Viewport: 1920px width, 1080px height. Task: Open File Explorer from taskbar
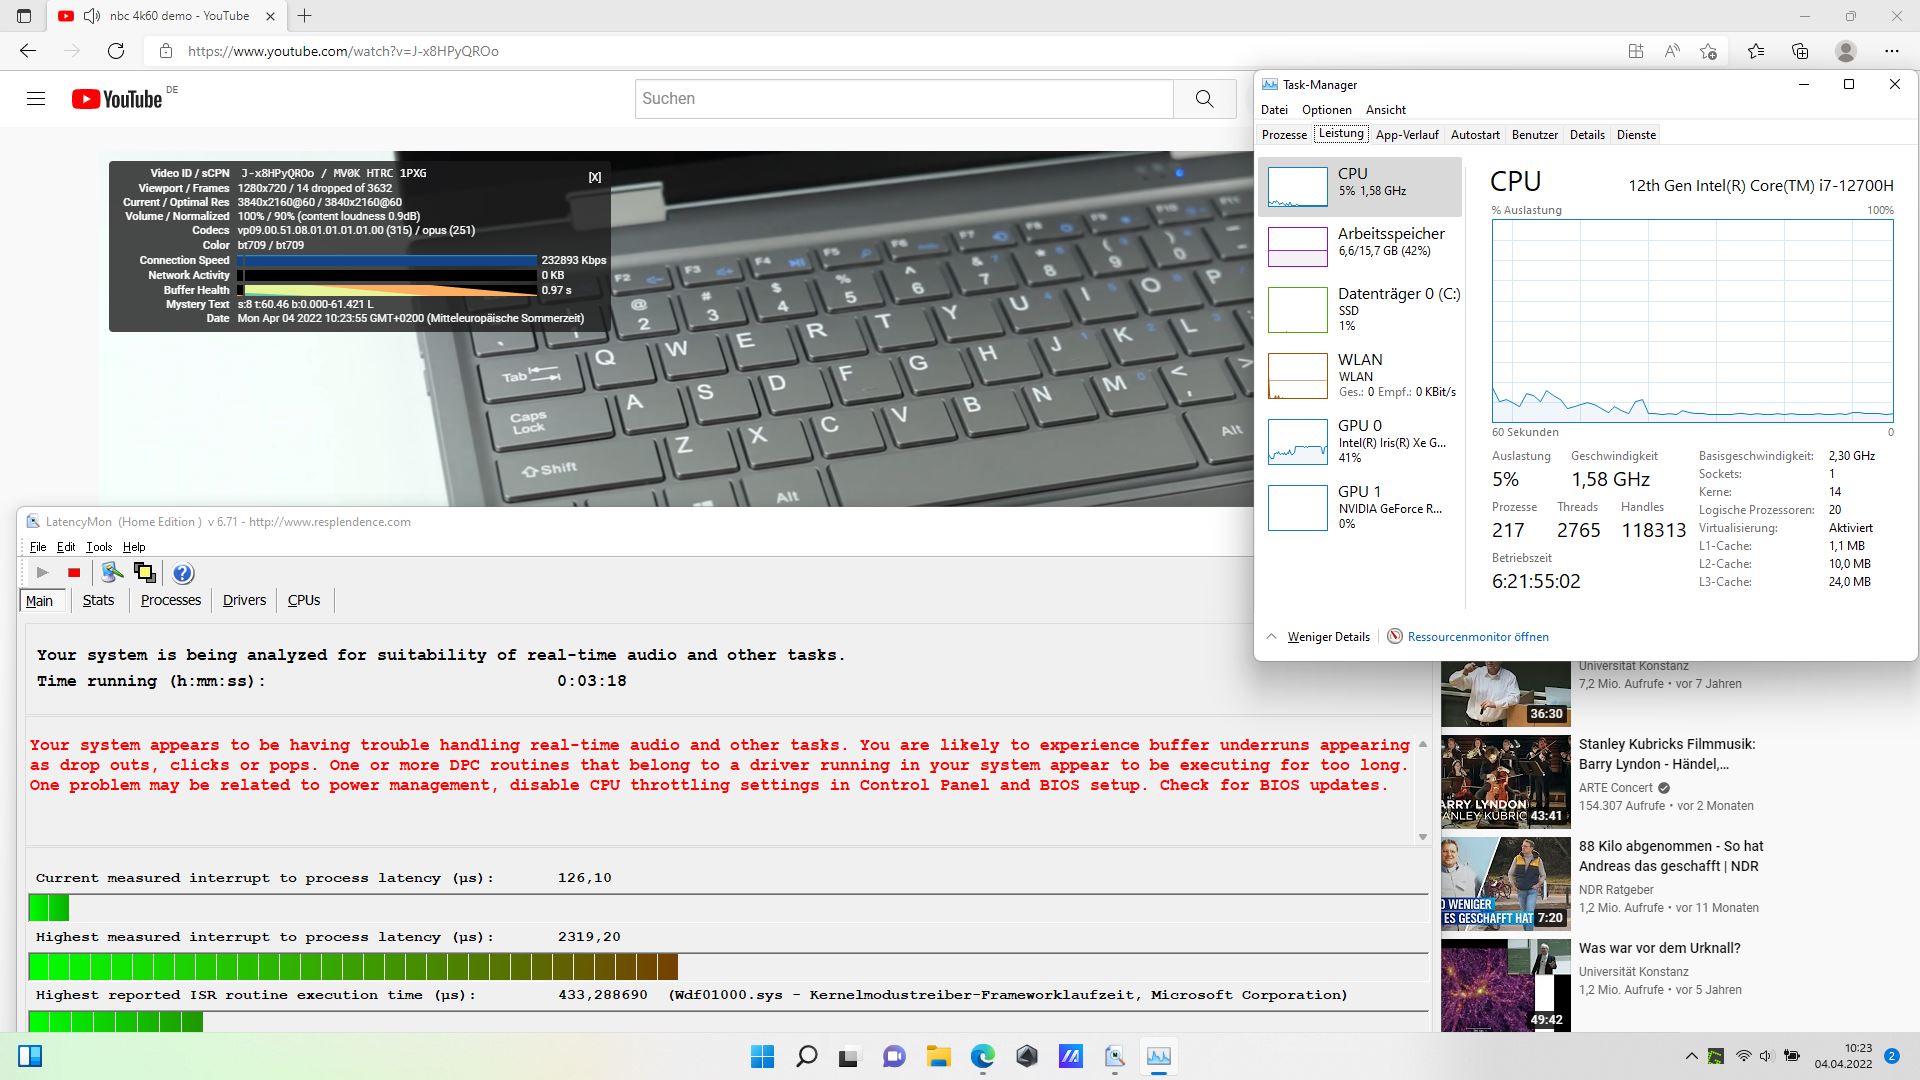[x=938, y=1056]
